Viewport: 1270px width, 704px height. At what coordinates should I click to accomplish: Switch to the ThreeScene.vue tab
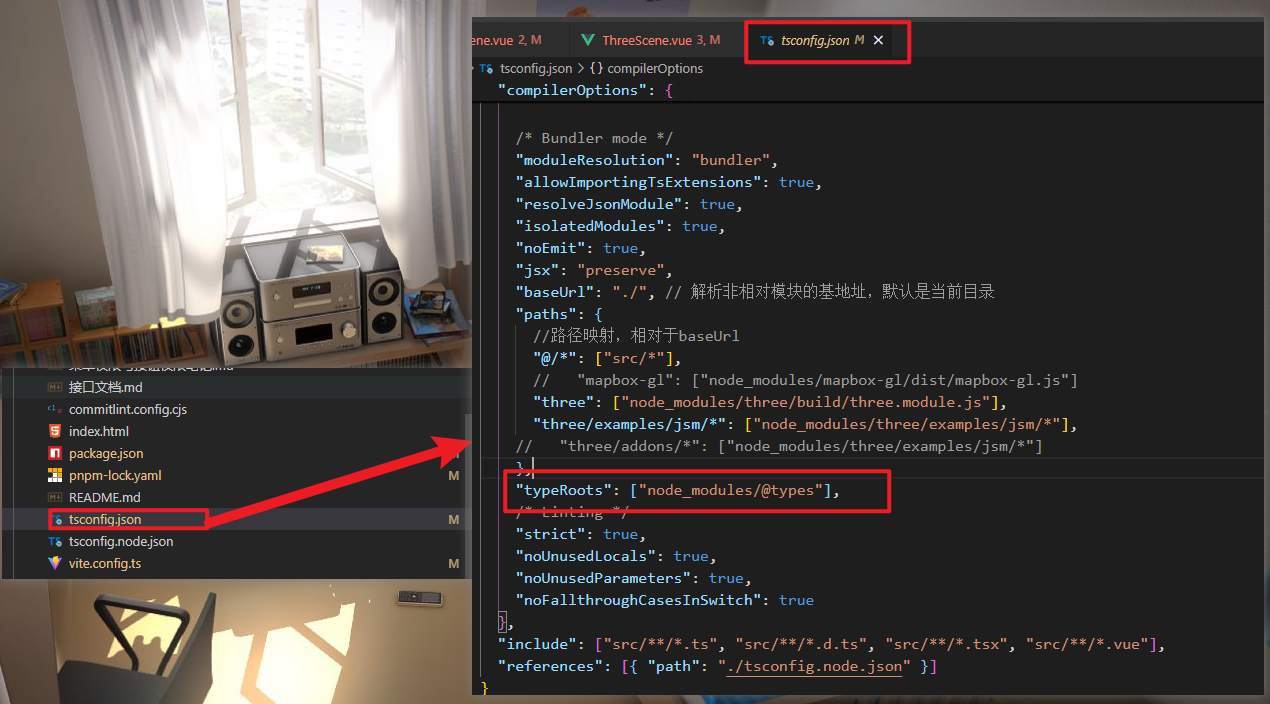coord(650,40)
